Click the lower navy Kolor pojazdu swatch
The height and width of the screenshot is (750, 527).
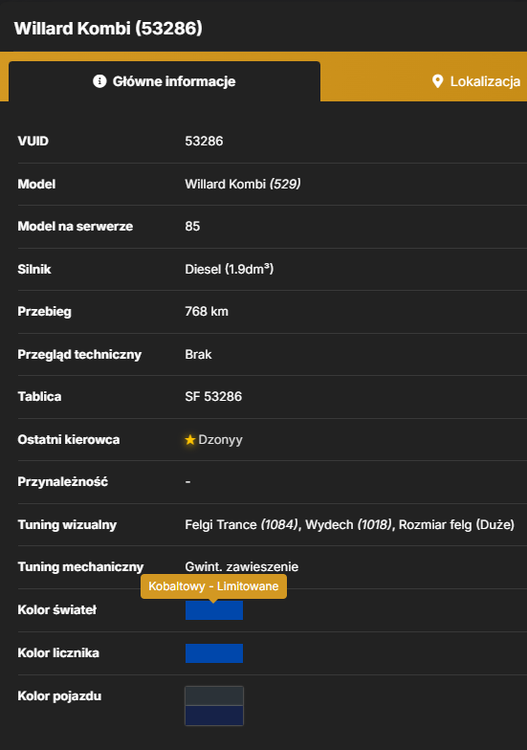tap(214, 716)
